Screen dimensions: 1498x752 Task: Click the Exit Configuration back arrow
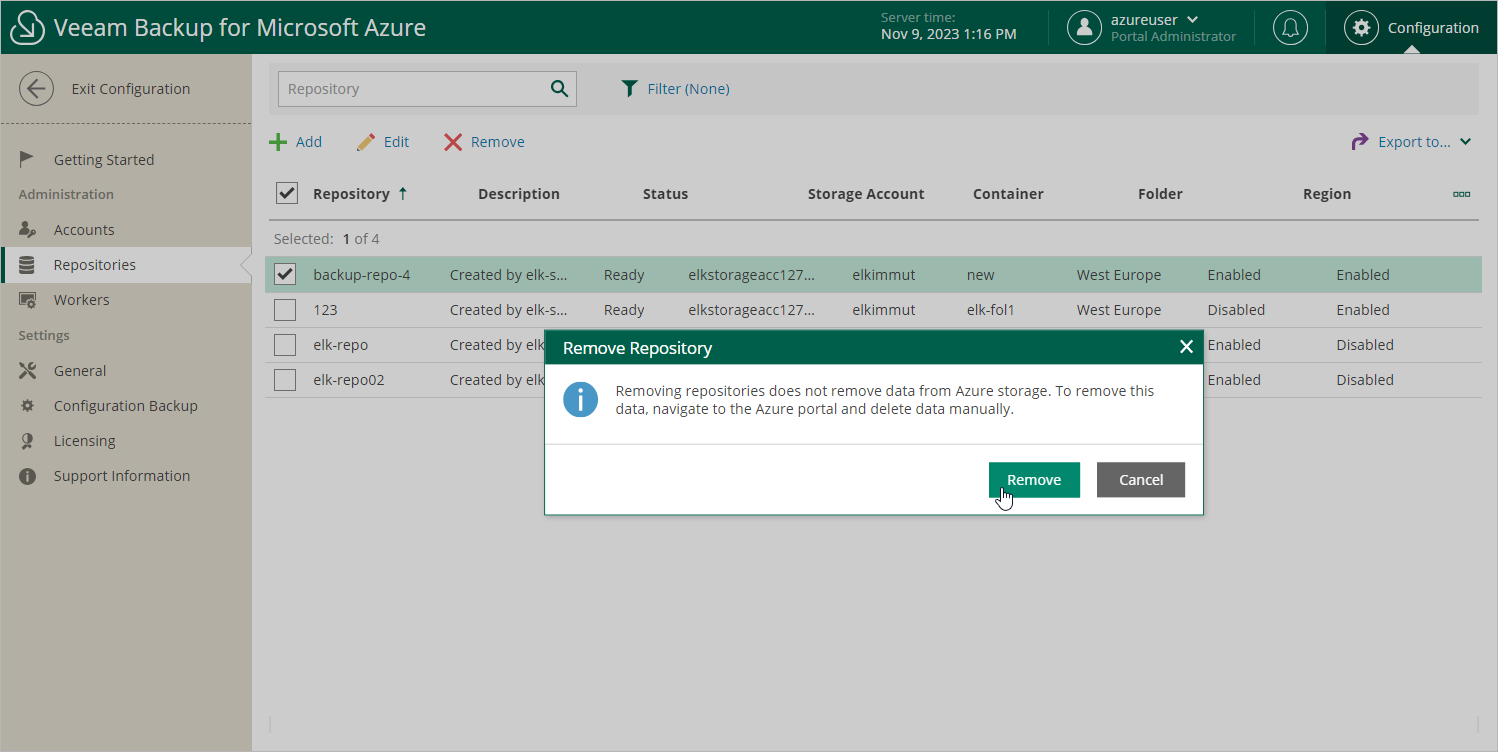click(36, 89)
